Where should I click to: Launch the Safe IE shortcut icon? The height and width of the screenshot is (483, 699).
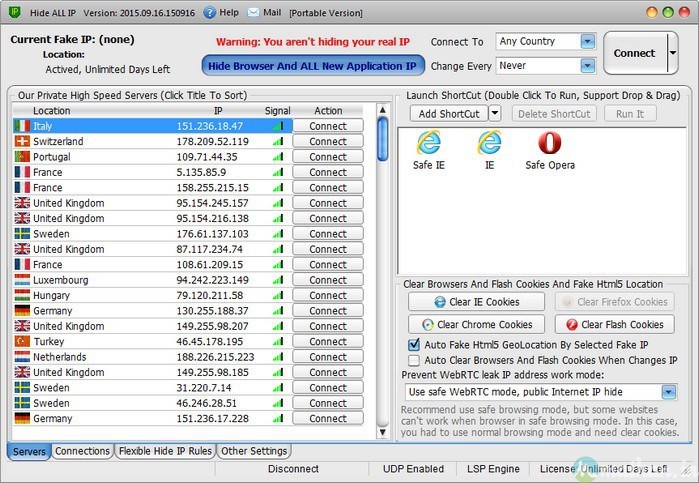pyautogui.click(x=429, y=142)
